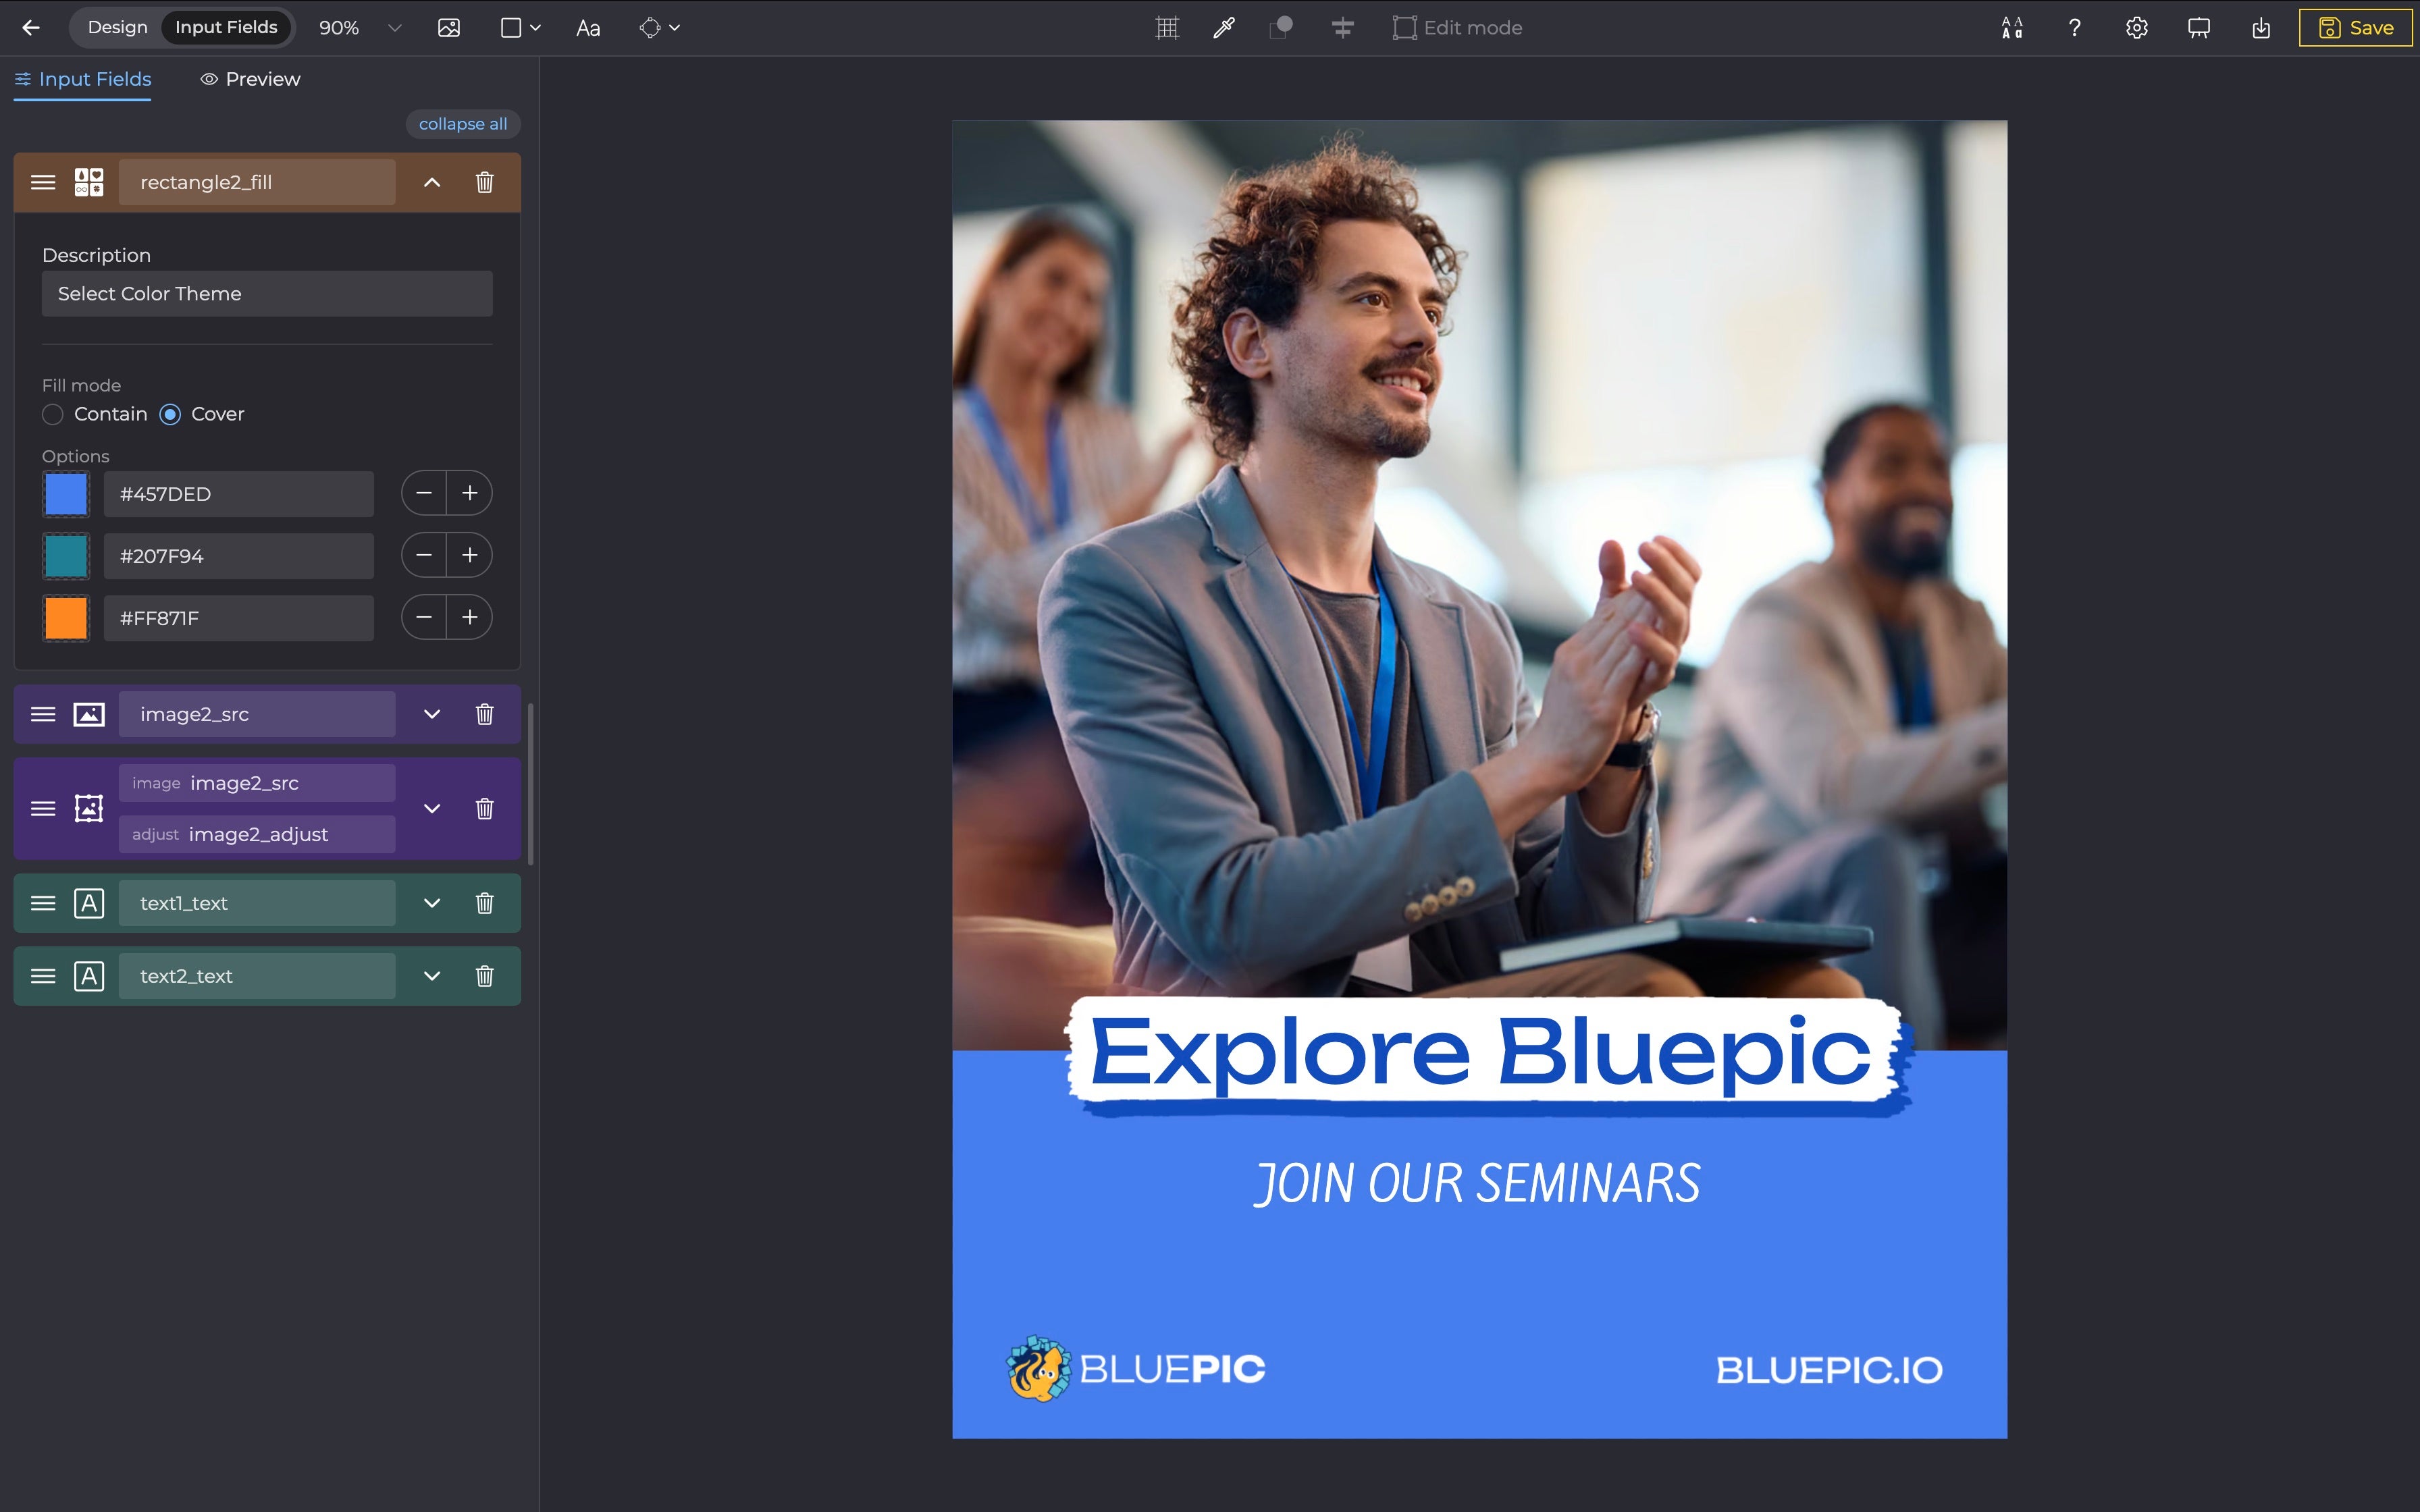The height and width of the screenshot is (1512, 2420).
Task: Click the collapse all button
Action: (462, 124)
